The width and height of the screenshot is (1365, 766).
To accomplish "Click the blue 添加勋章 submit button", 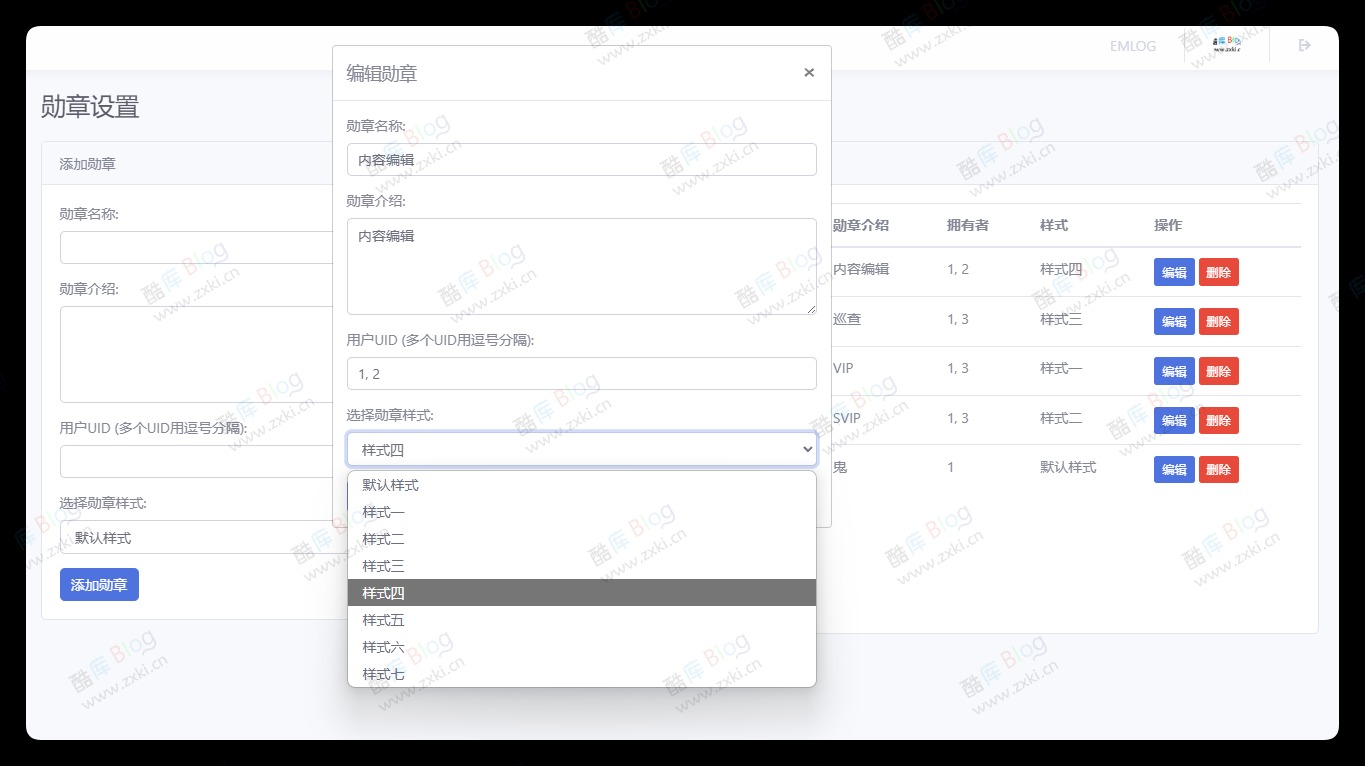I will (98, 585).
